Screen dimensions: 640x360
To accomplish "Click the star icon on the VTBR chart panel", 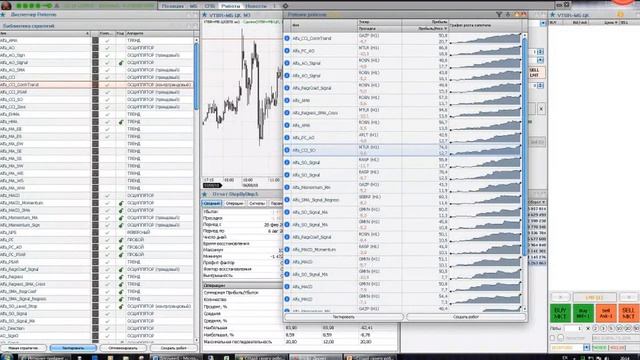I will point(205,15).
